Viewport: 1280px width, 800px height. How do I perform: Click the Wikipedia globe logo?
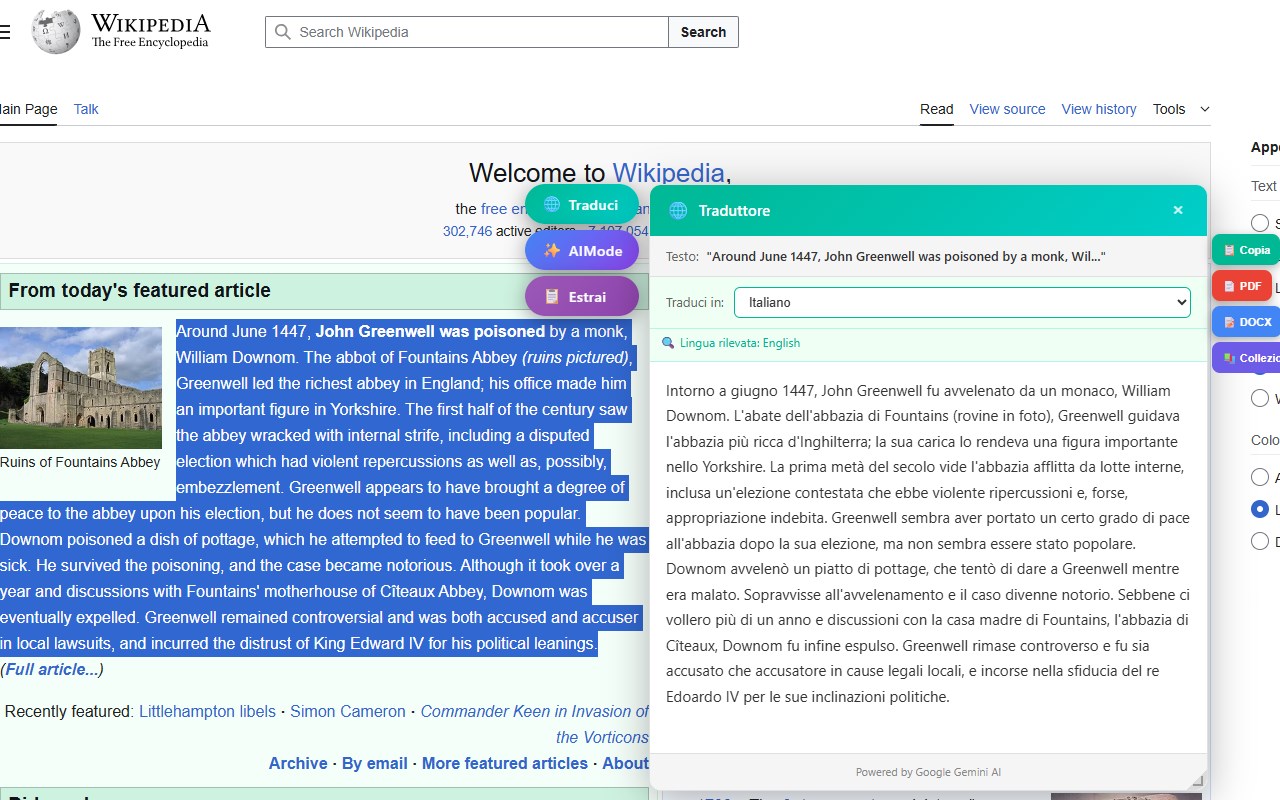(56, 31)
